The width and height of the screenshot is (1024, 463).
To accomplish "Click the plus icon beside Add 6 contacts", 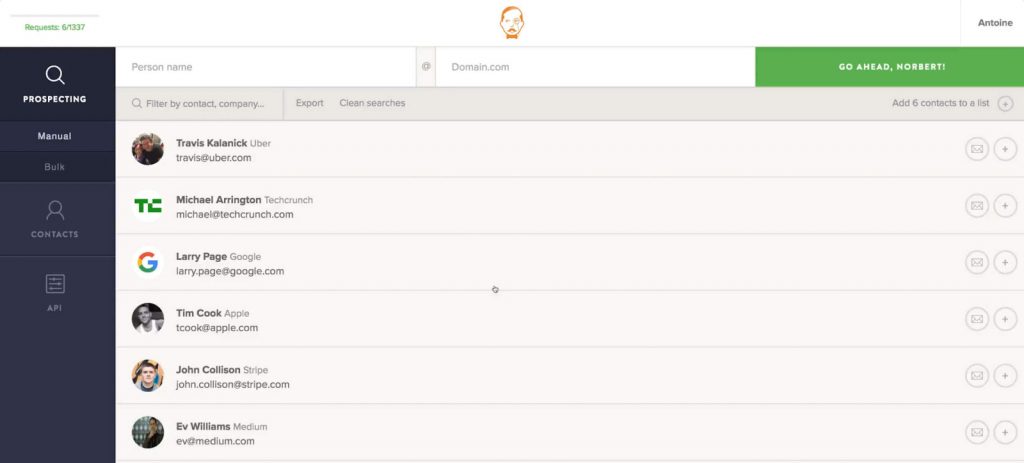I will [x=1005, y=103].
